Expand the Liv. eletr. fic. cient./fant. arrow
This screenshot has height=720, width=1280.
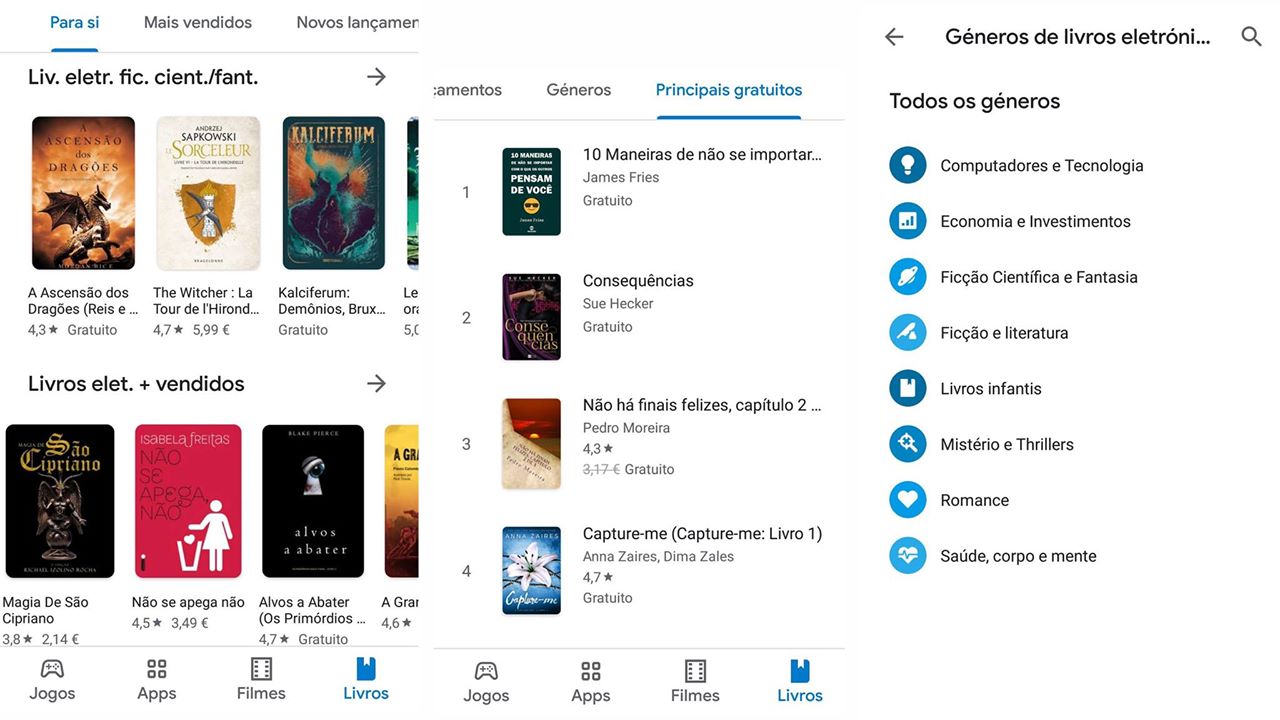point(376,77)
